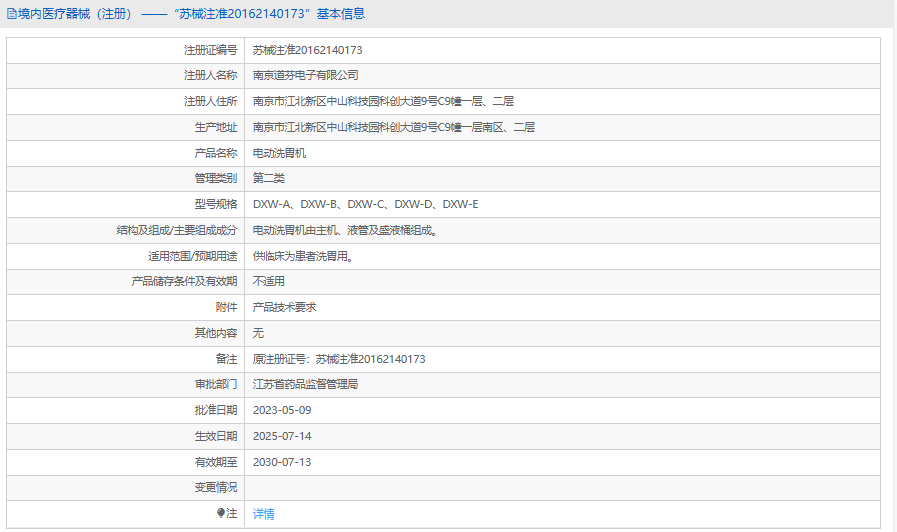
Task: Select management class 第二类
Action: point(269,178)
